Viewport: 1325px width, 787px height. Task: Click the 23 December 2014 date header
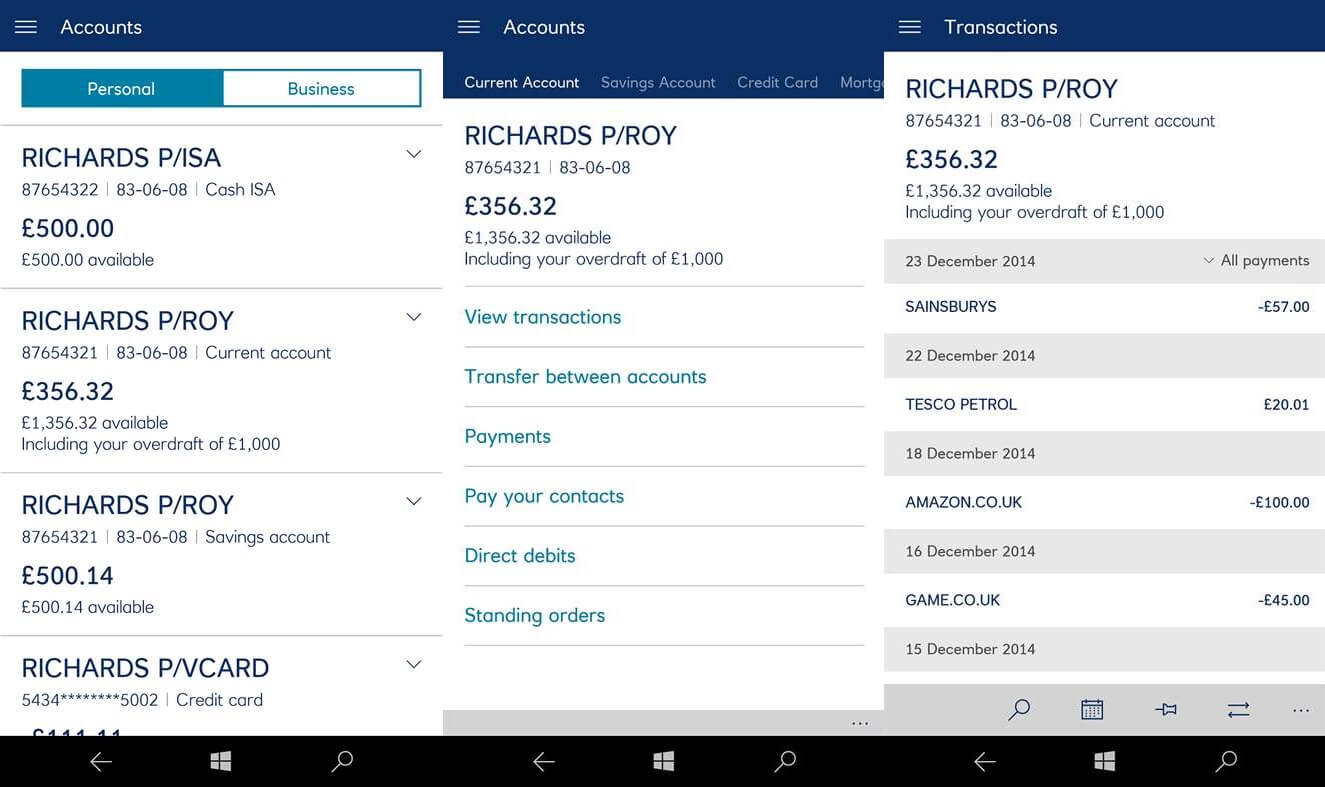pos(970,261)
